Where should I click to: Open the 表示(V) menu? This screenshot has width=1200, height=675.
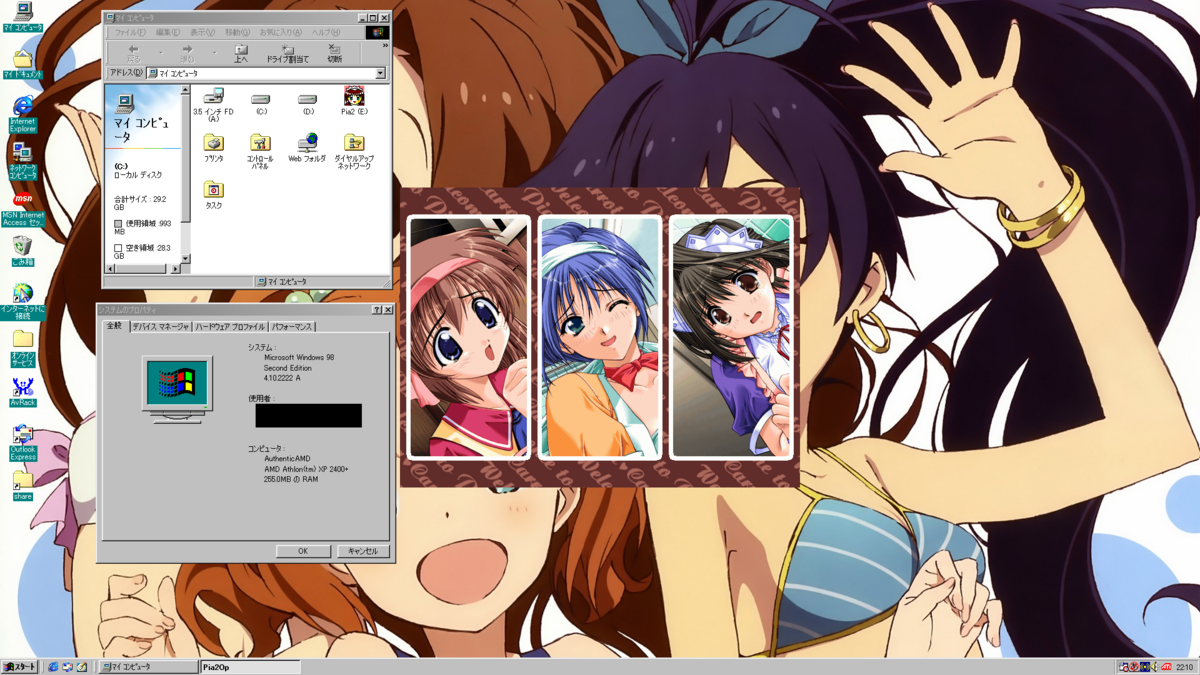tap(201, 32)
